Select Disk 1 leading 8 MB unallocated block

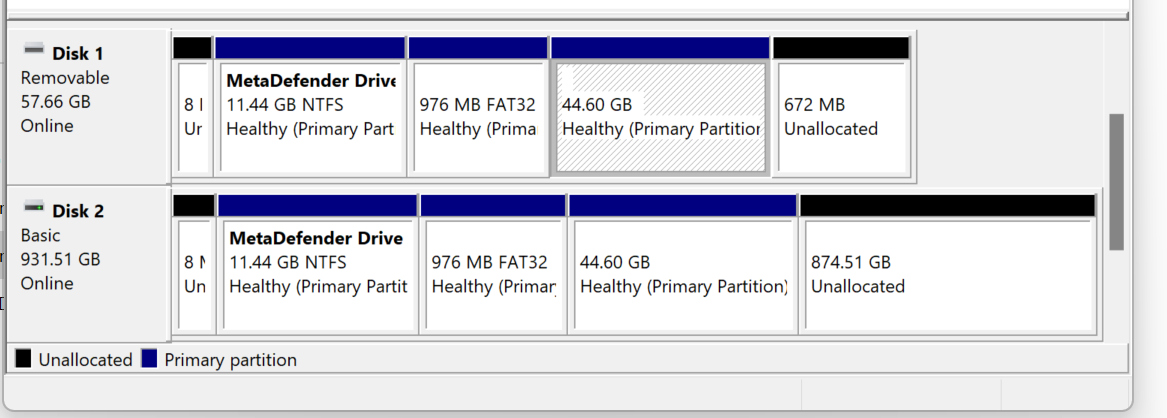click(193, 106)
